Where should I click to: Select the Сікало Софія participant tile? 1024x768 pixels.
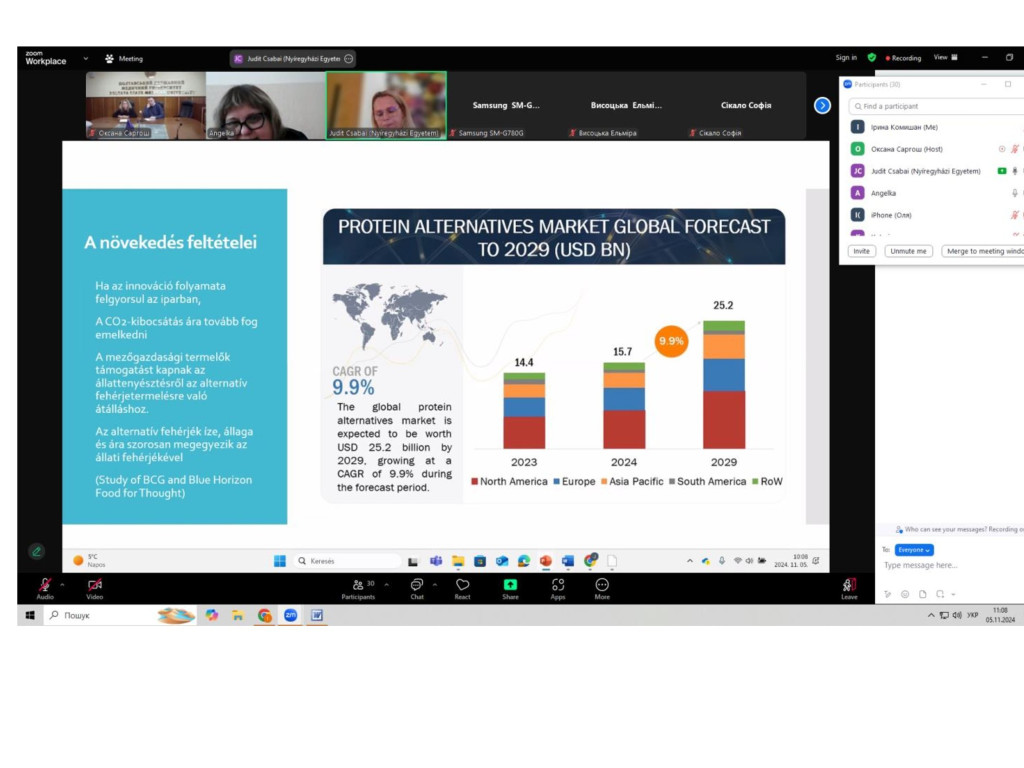pyautogui.click(x=746, y=105)
